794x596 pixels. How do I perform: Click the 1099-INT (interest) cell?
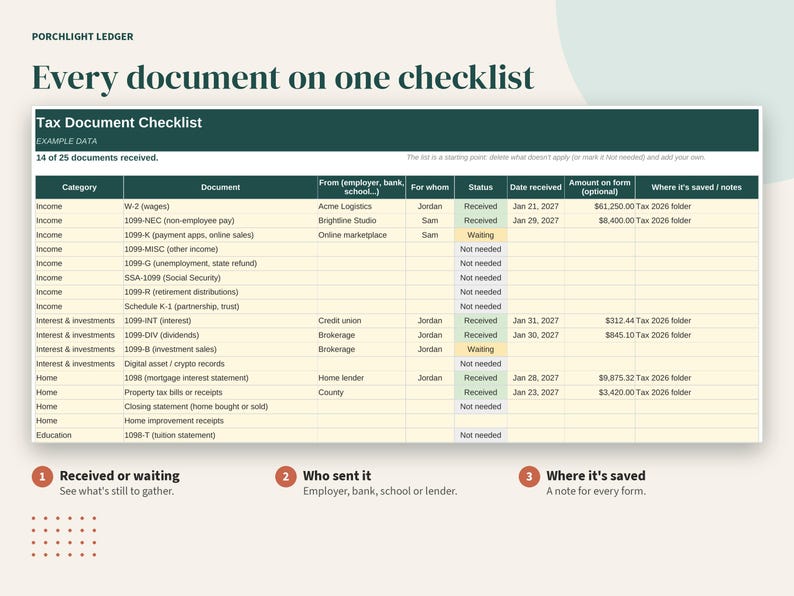(220, 321)
